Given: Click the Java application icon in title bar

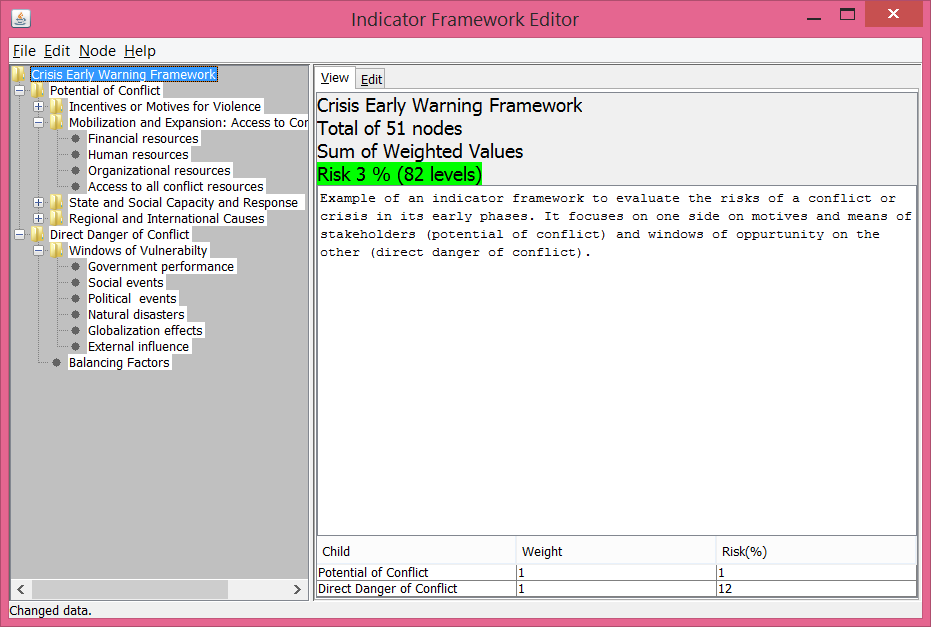Looking at the screenshot, I should click(21, 19).
